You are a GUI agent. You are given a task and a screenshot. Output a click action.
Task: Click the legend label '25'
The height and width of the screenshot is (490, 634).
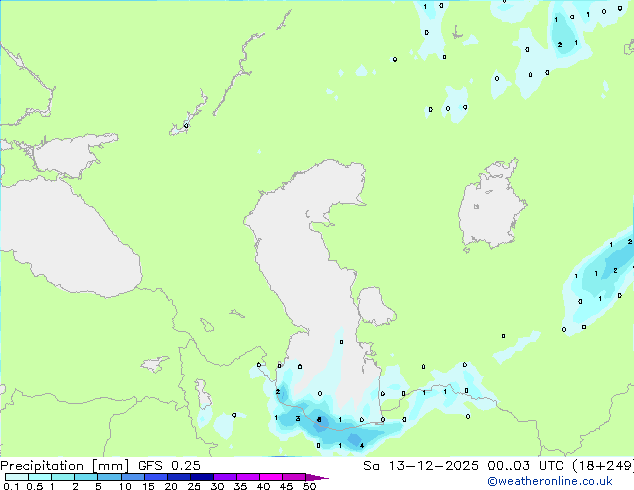pos(194,486)
